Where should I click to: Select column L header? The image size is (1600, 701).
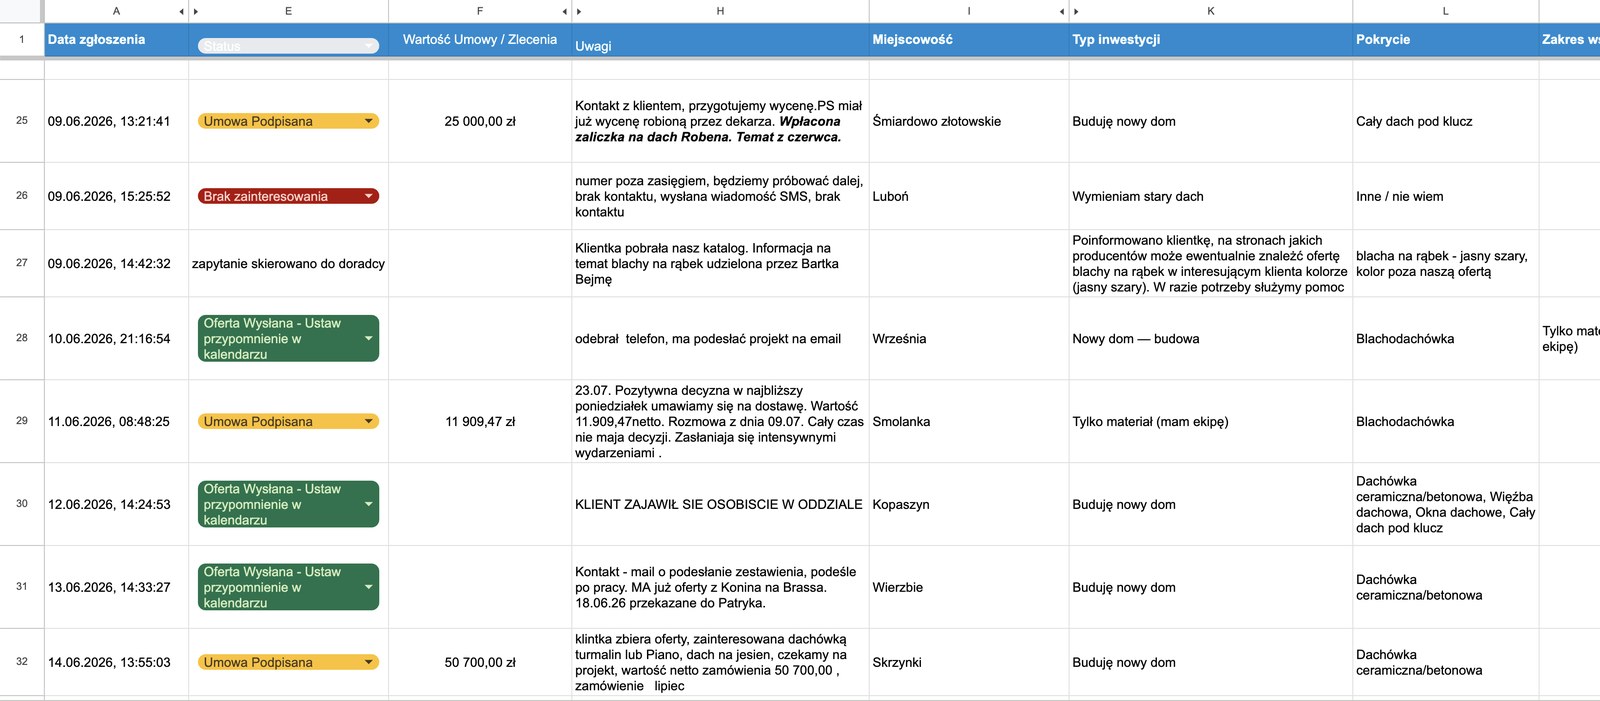(x=1445, y=11)
